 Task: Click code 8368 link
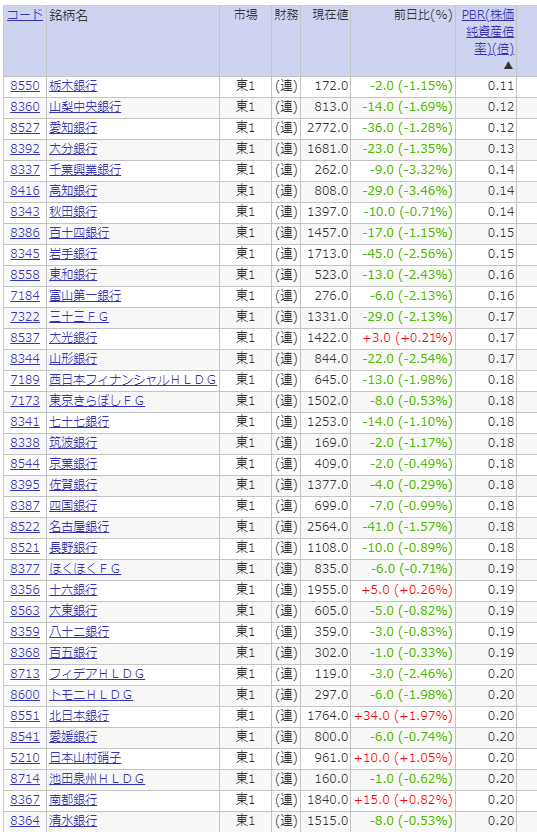pos(25,653)
